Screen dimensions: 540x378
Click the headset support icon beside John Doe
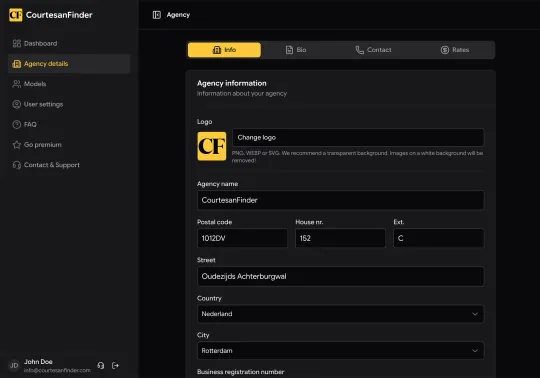pyautogui.click(x=101, y=365)
